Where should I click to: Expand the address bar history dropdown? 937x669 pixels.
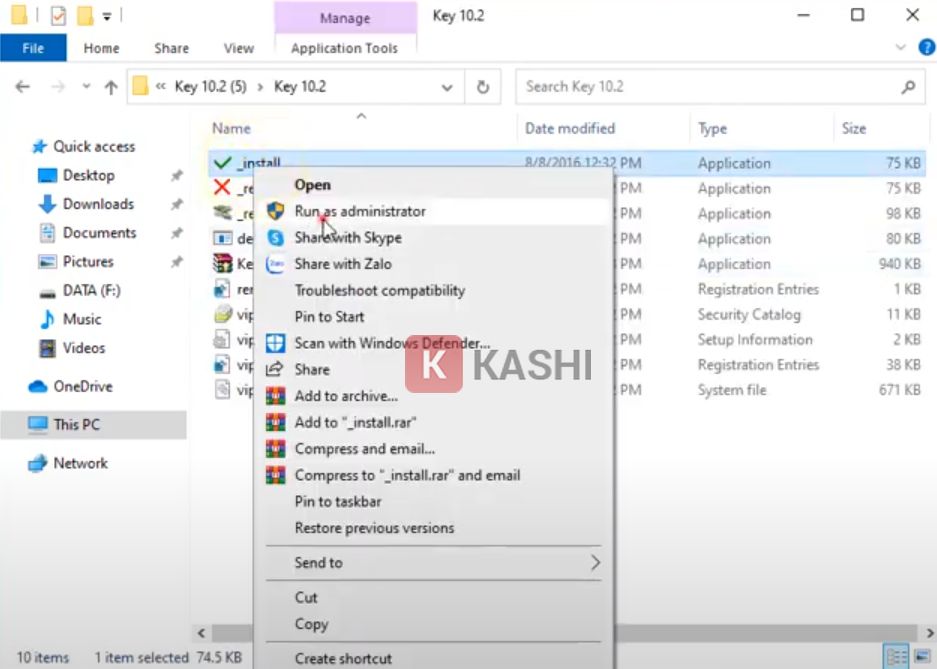[447, 87]
